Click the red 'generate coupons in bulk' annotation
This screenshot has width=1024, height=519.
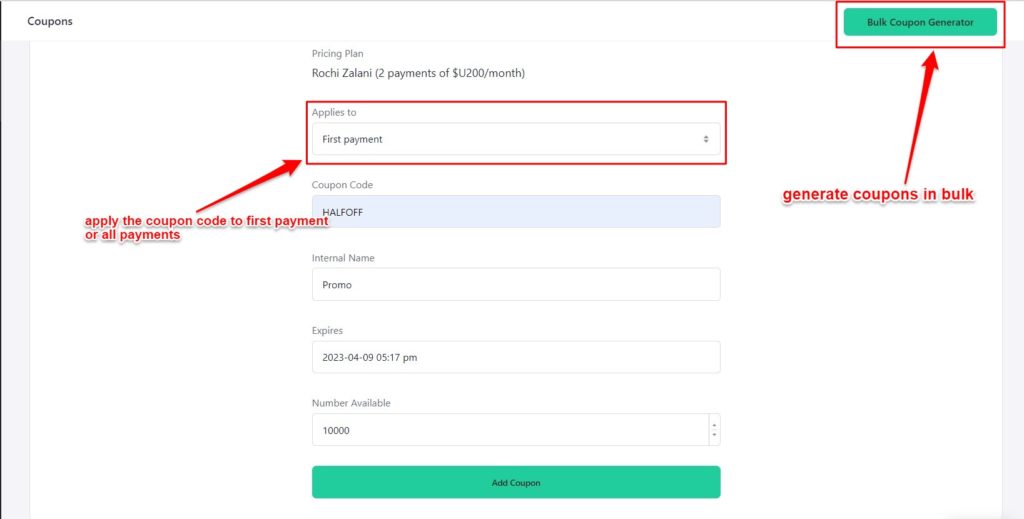pos(877,195)
